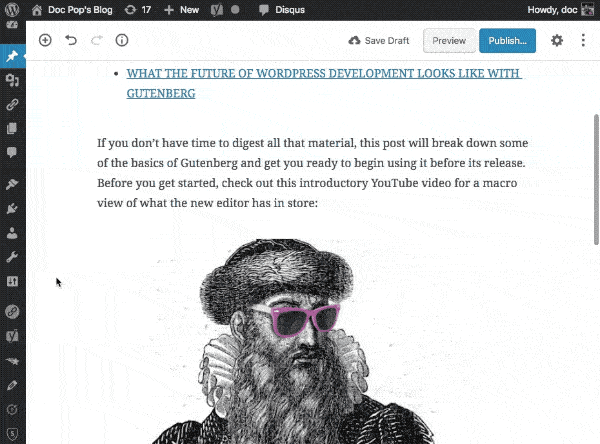The width and height of the screenshot is (600, 444).
Task: Open the content structure info icon
Action: tap(122, 41)
